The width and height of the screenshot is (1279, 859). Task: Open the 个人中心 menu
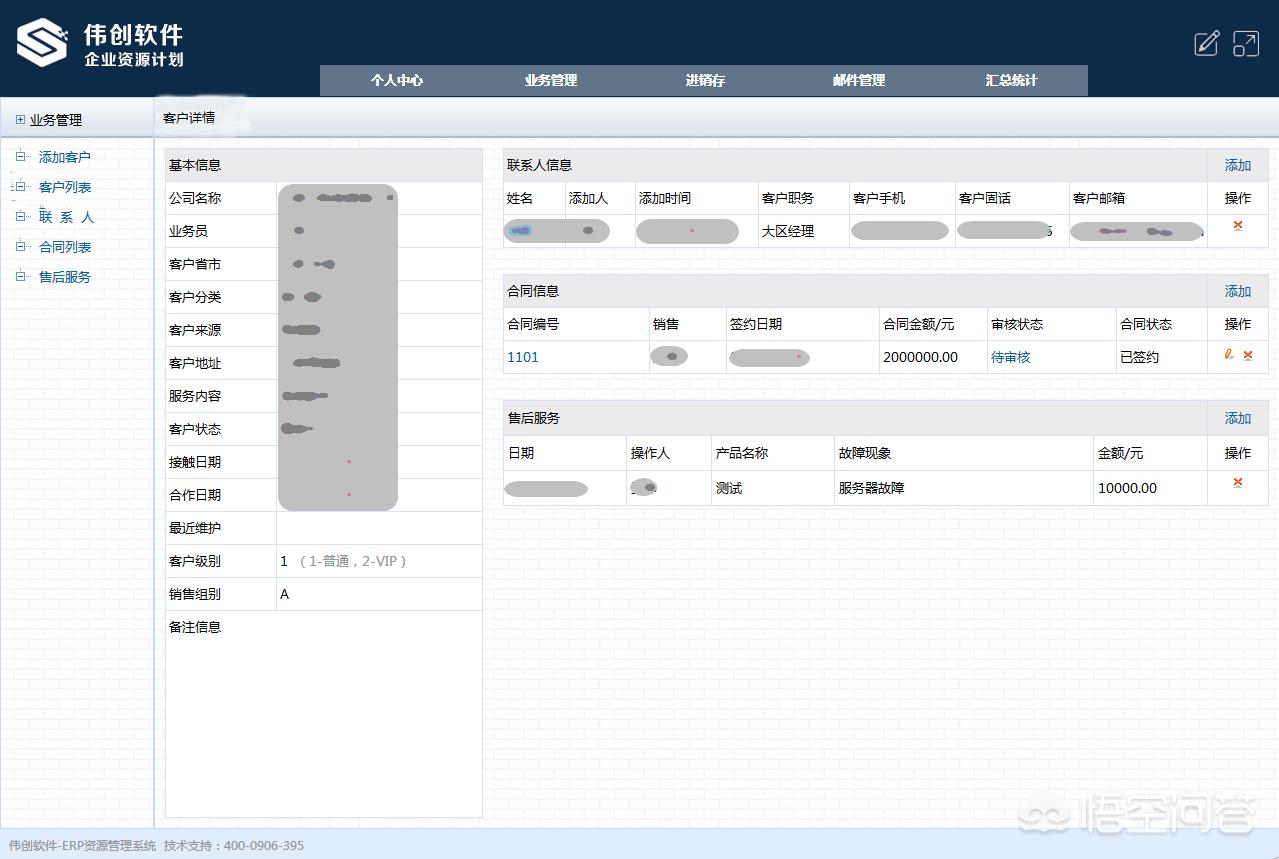coord(397,80)
